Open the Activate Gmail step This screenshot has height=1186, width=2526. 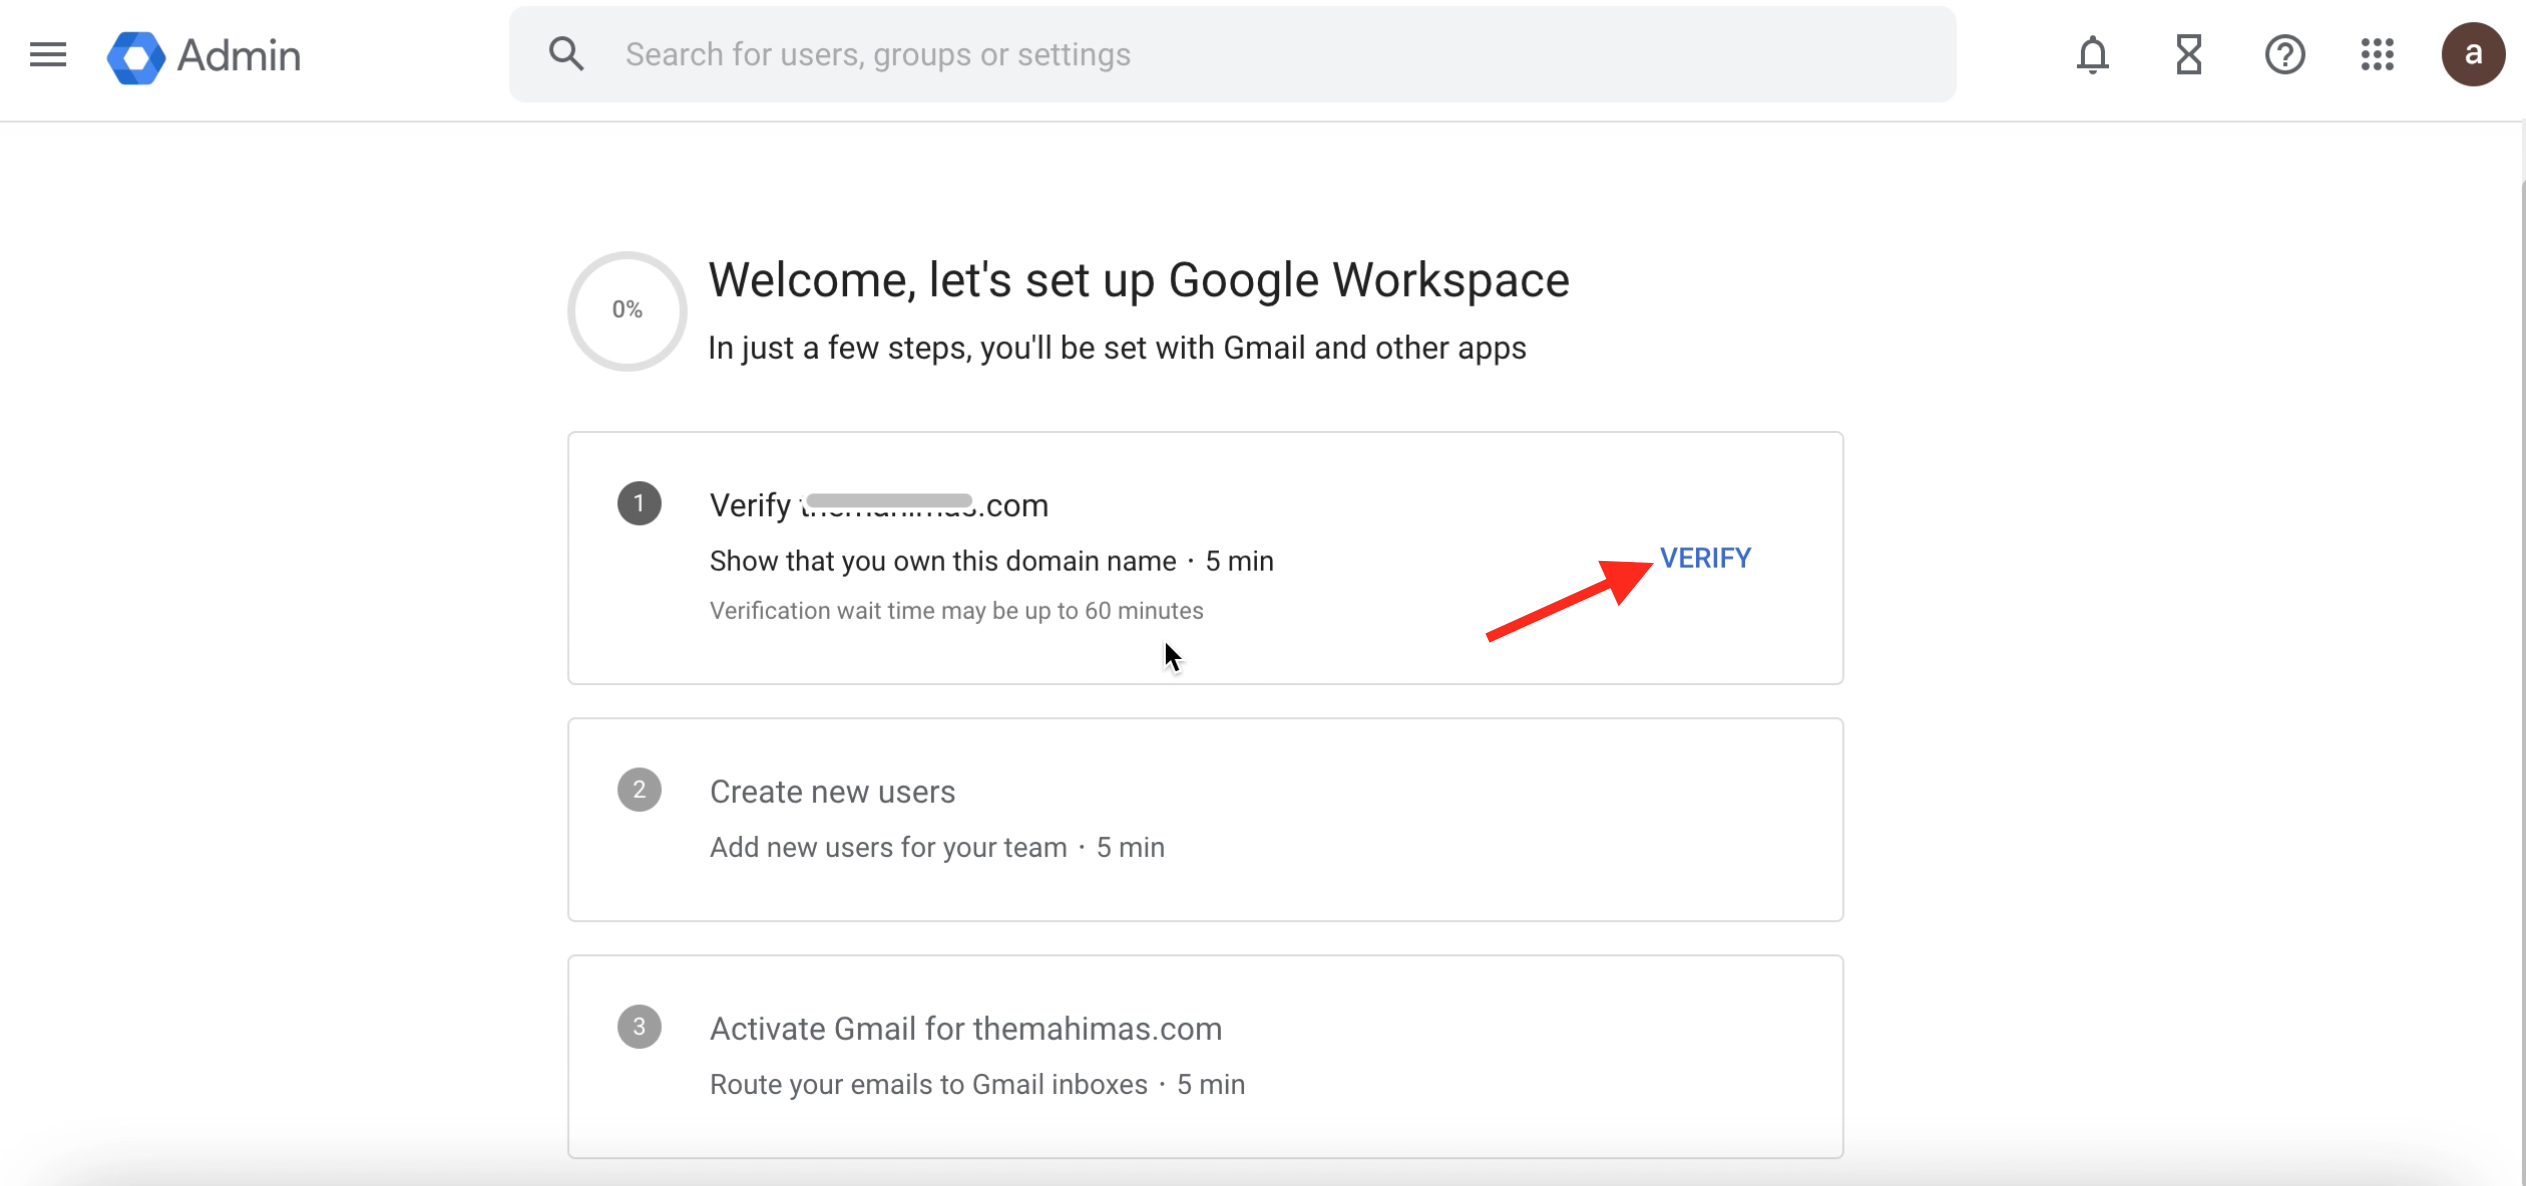(1205, 1056)
